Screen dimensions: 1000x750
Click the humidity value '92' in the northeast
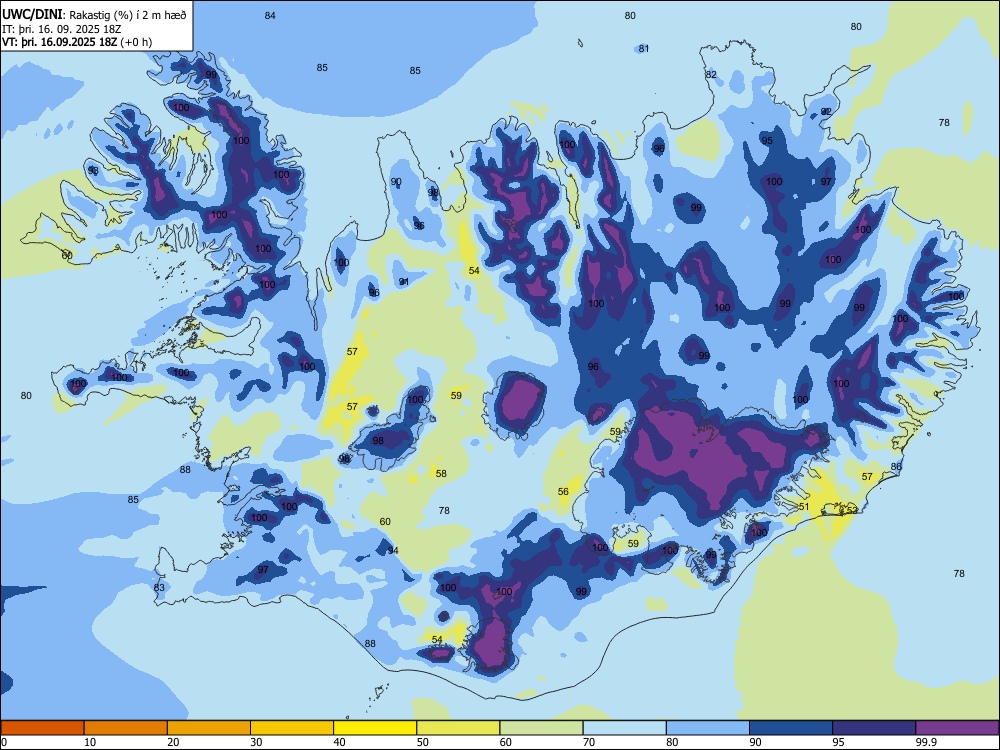(827, 111)
